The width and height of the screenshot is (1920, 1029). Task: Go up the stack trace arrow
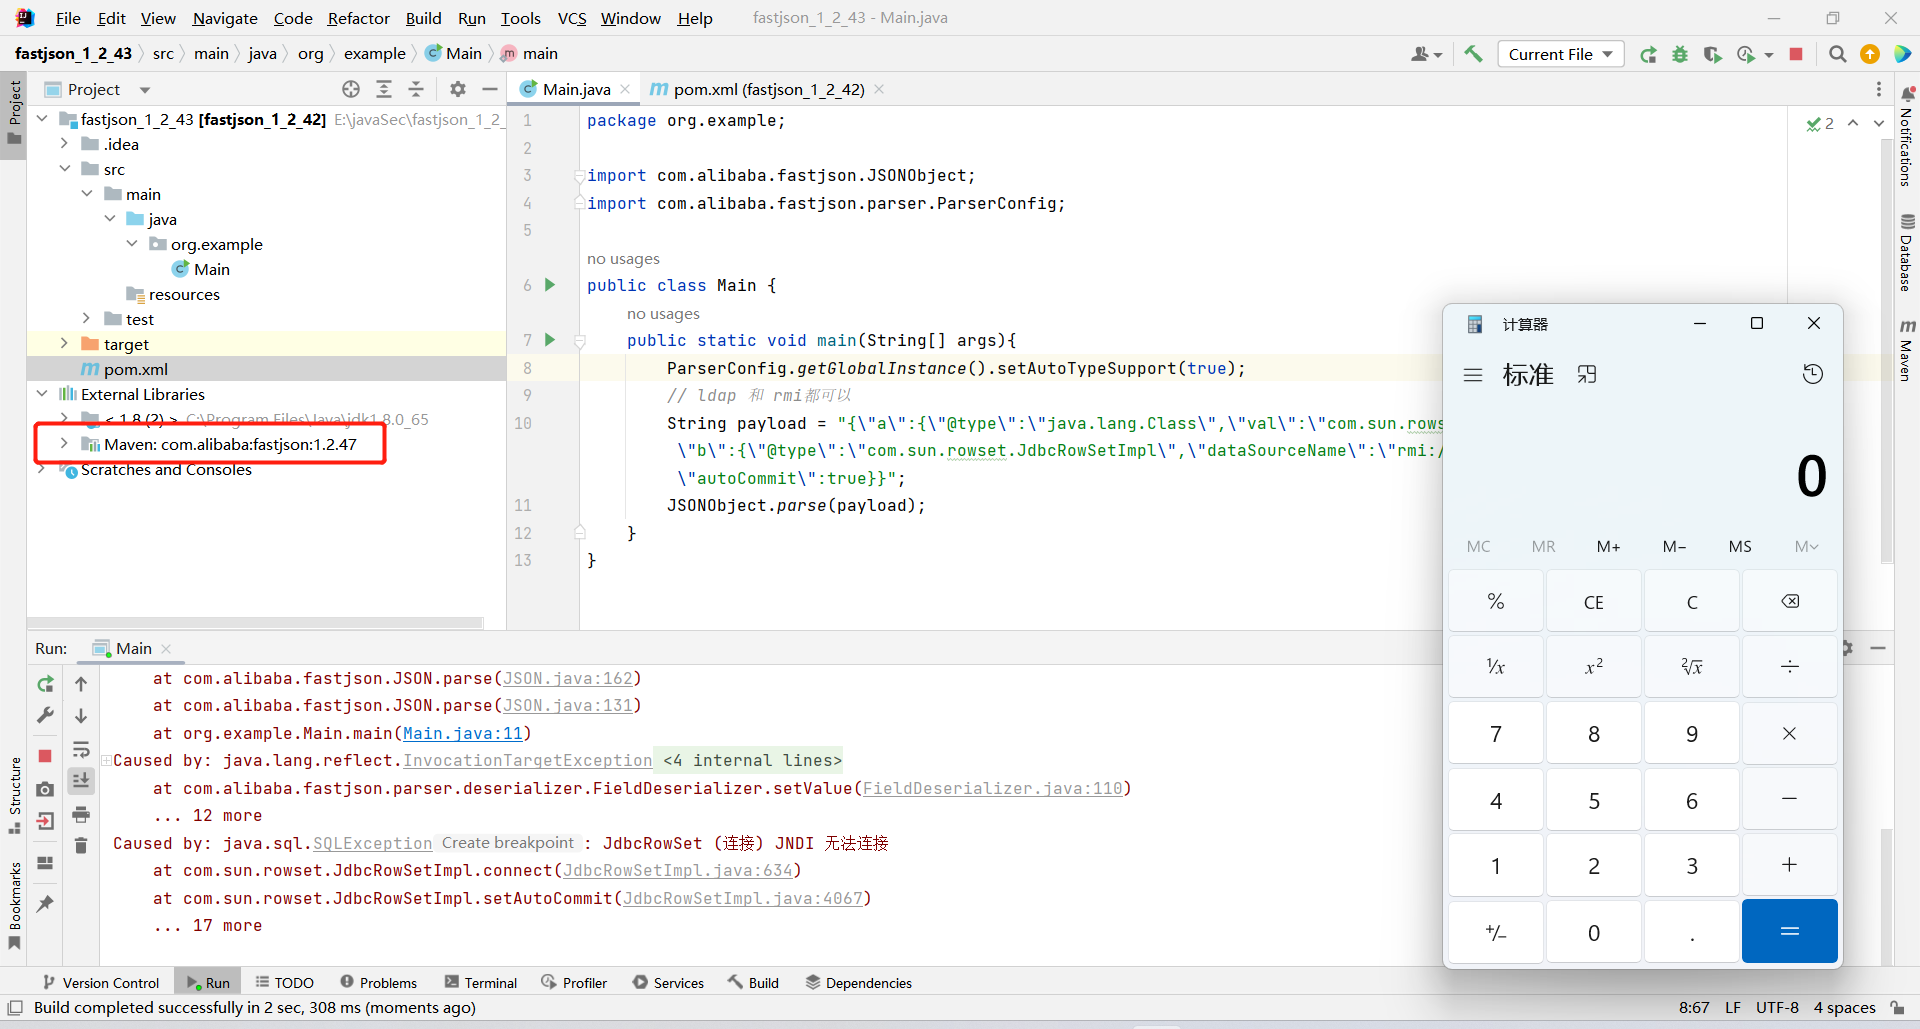pos(81,684)
